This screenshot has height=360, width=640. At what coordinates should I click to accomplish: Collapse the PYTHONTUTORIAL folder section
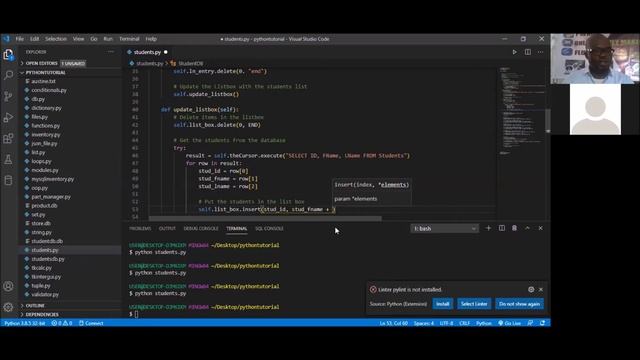click(45, 72)
